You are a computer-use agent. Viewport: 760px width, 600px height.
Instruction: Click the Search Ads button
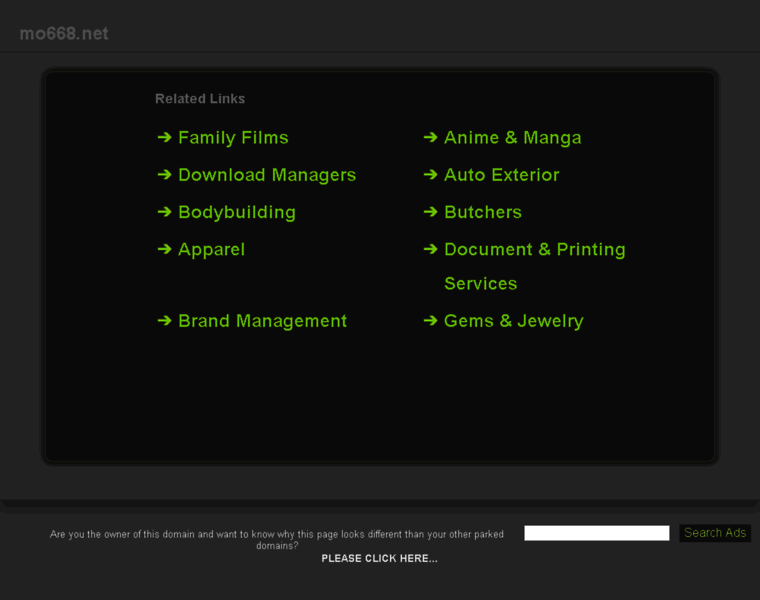pyautogui.click(x=715, y=533)
